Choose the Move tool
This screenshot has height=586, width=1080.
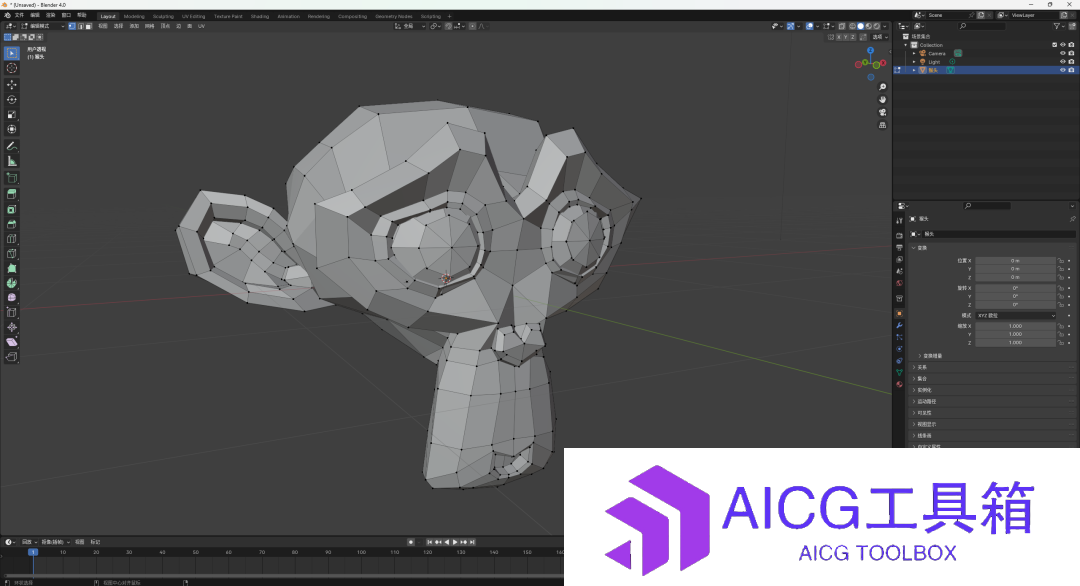pos(12,85)
